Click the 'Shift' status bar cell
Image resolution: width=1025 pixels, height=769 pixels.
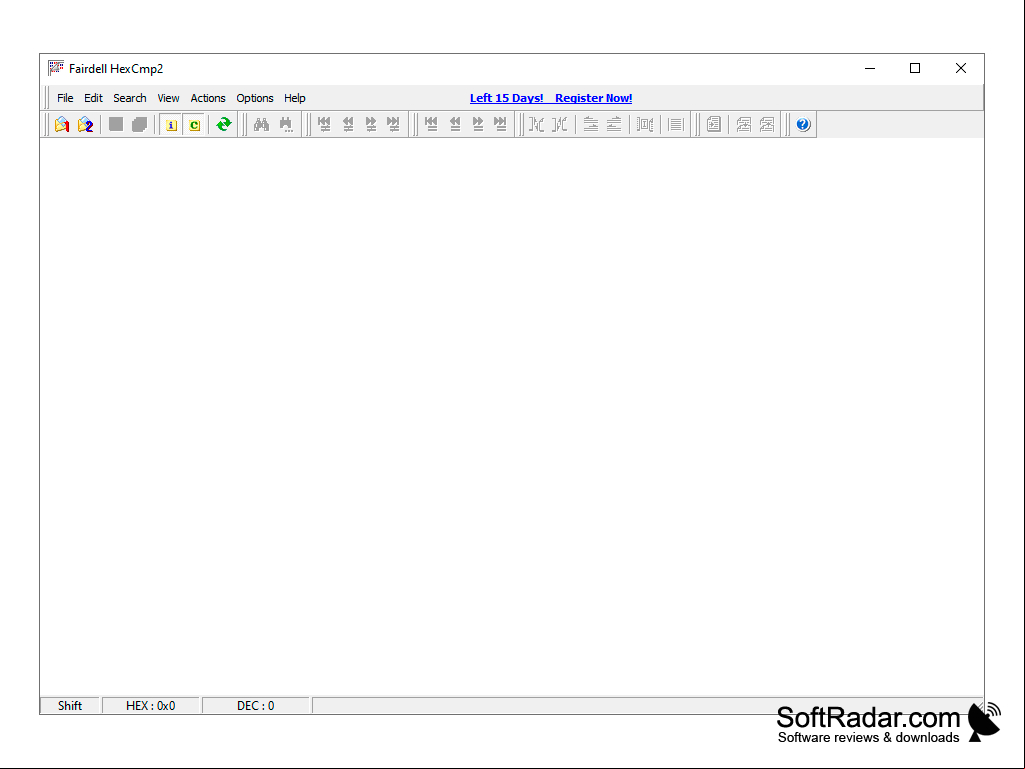tap(70, 706)
